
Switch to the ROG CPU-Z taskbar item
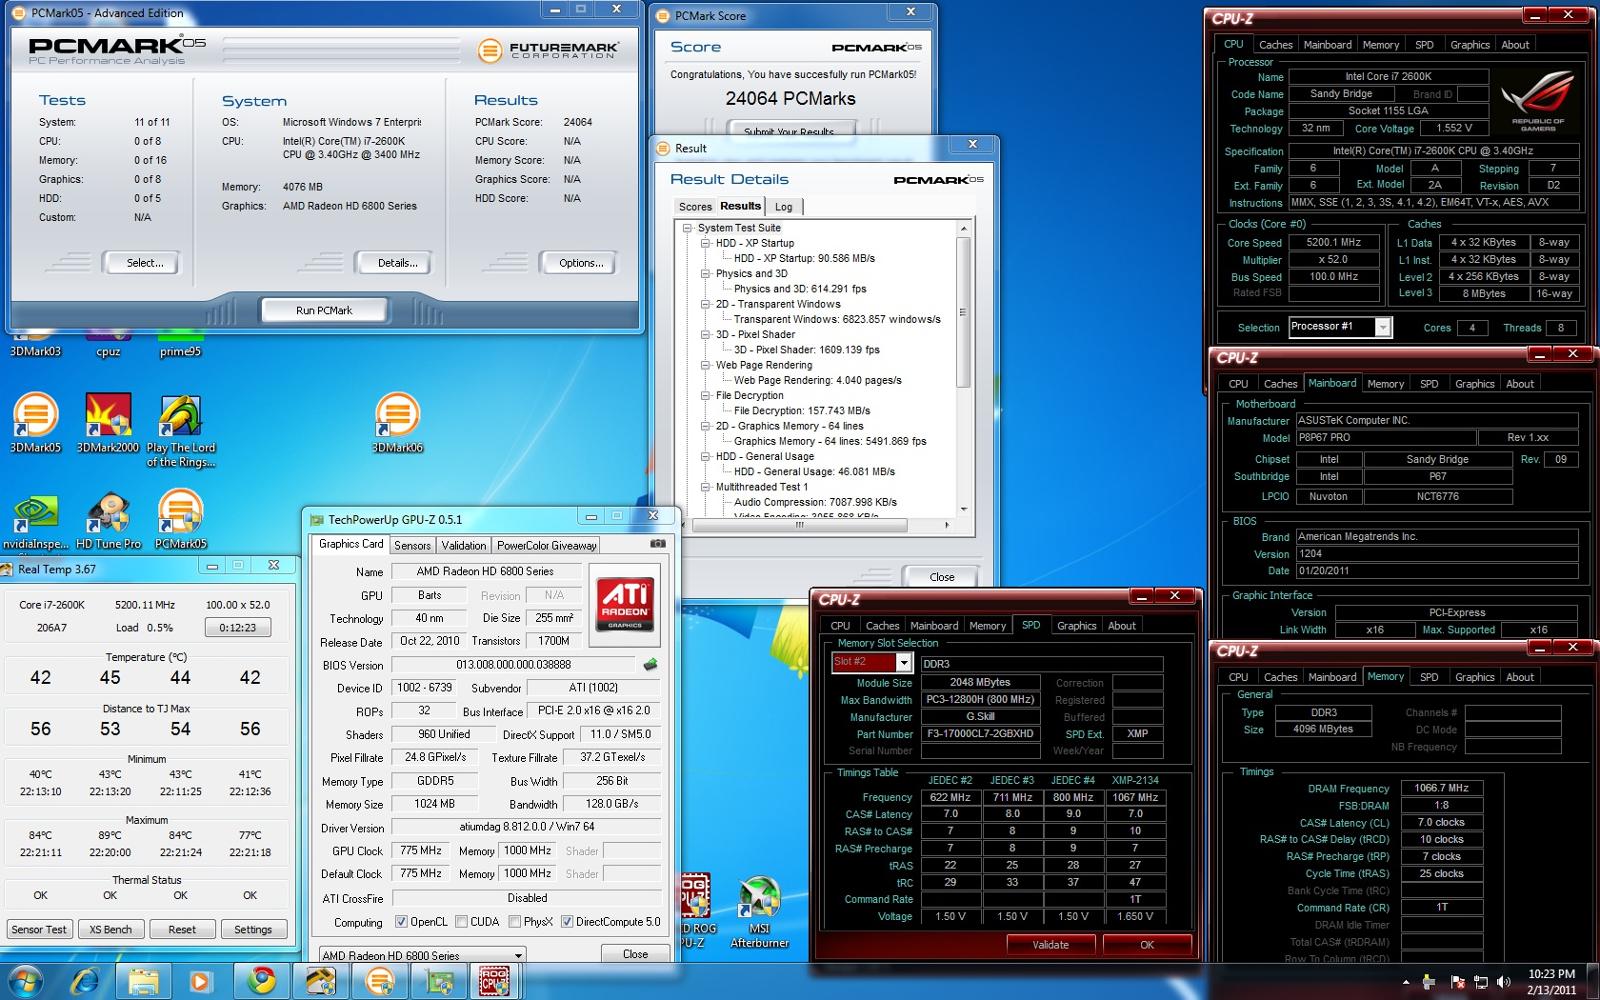[x=496, y=981]
